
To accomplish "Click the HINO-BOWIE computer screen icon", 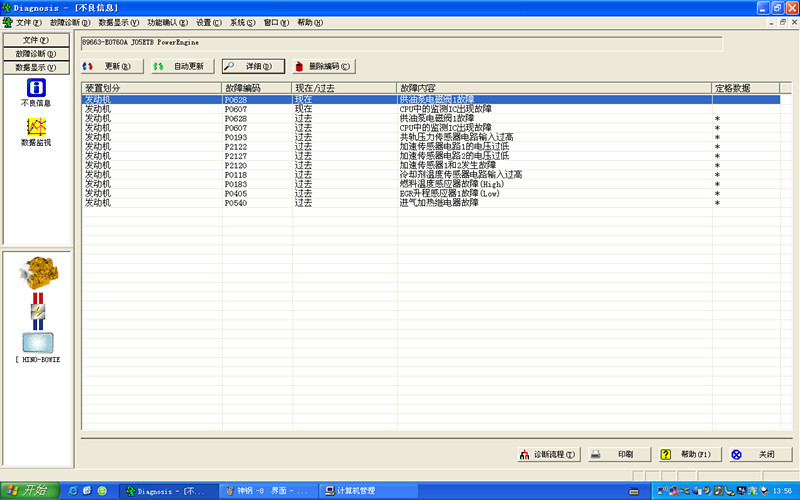I will tap(38, 343).
